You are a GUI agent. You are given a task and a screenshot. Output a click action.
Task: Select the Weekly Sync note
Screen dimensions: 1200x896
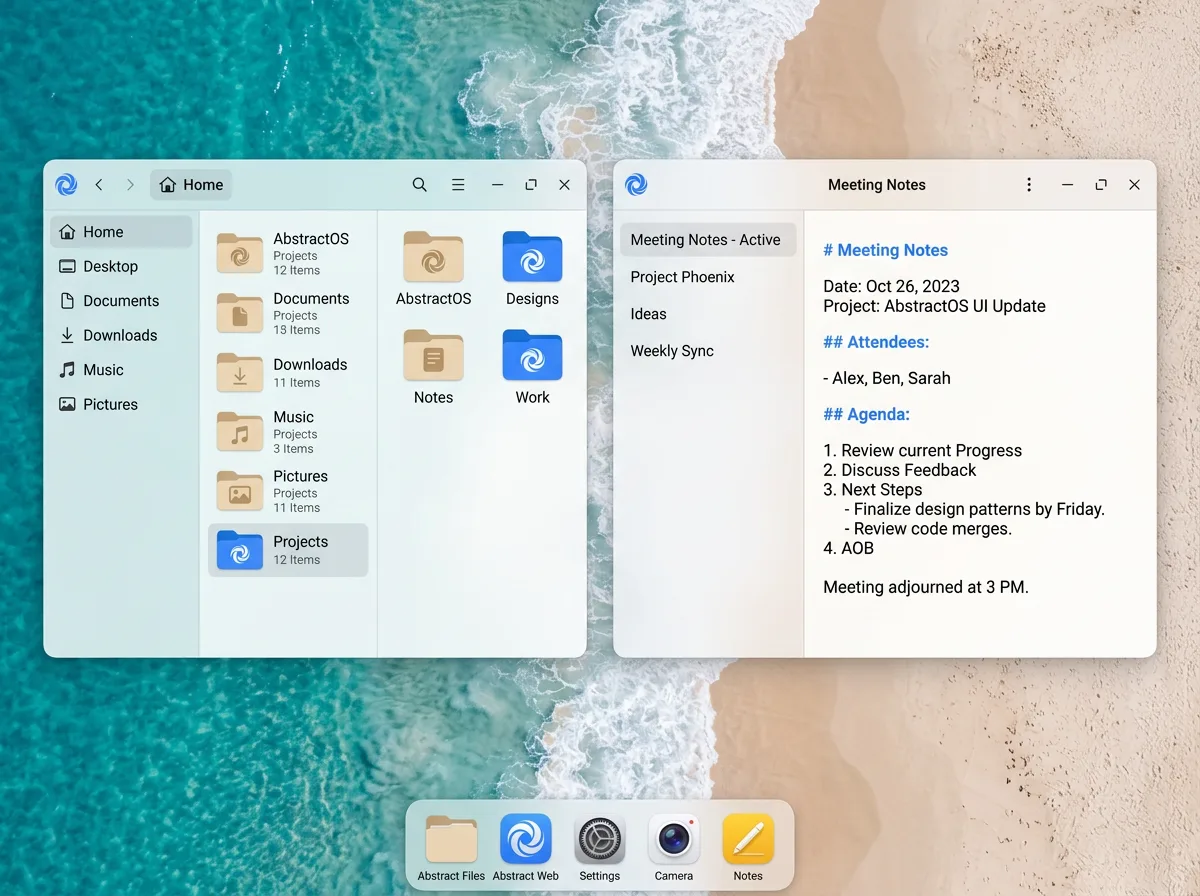pyautogui.click(x=708, y=351)
